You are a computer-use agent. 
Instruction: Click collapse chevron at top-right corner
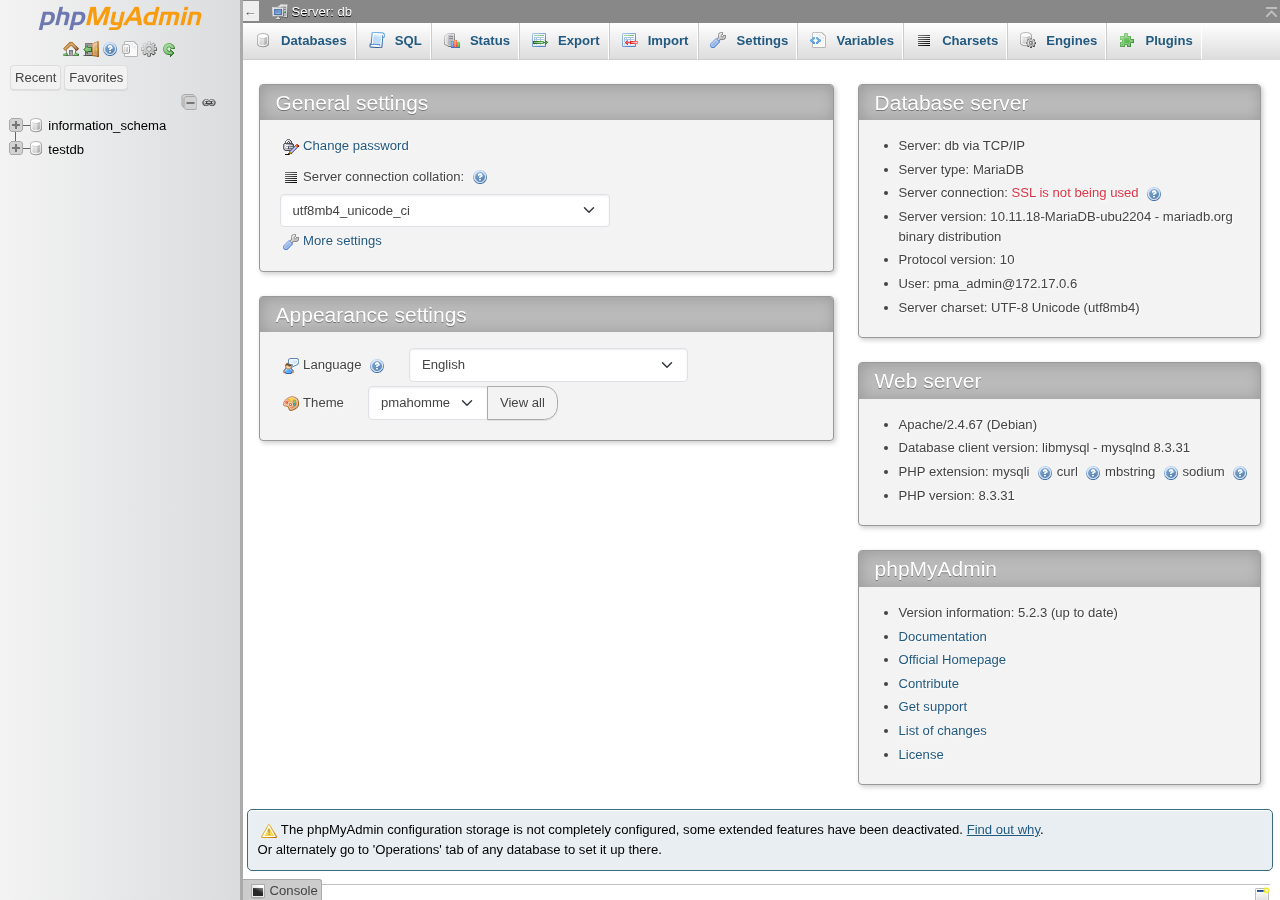(1271, 10)
